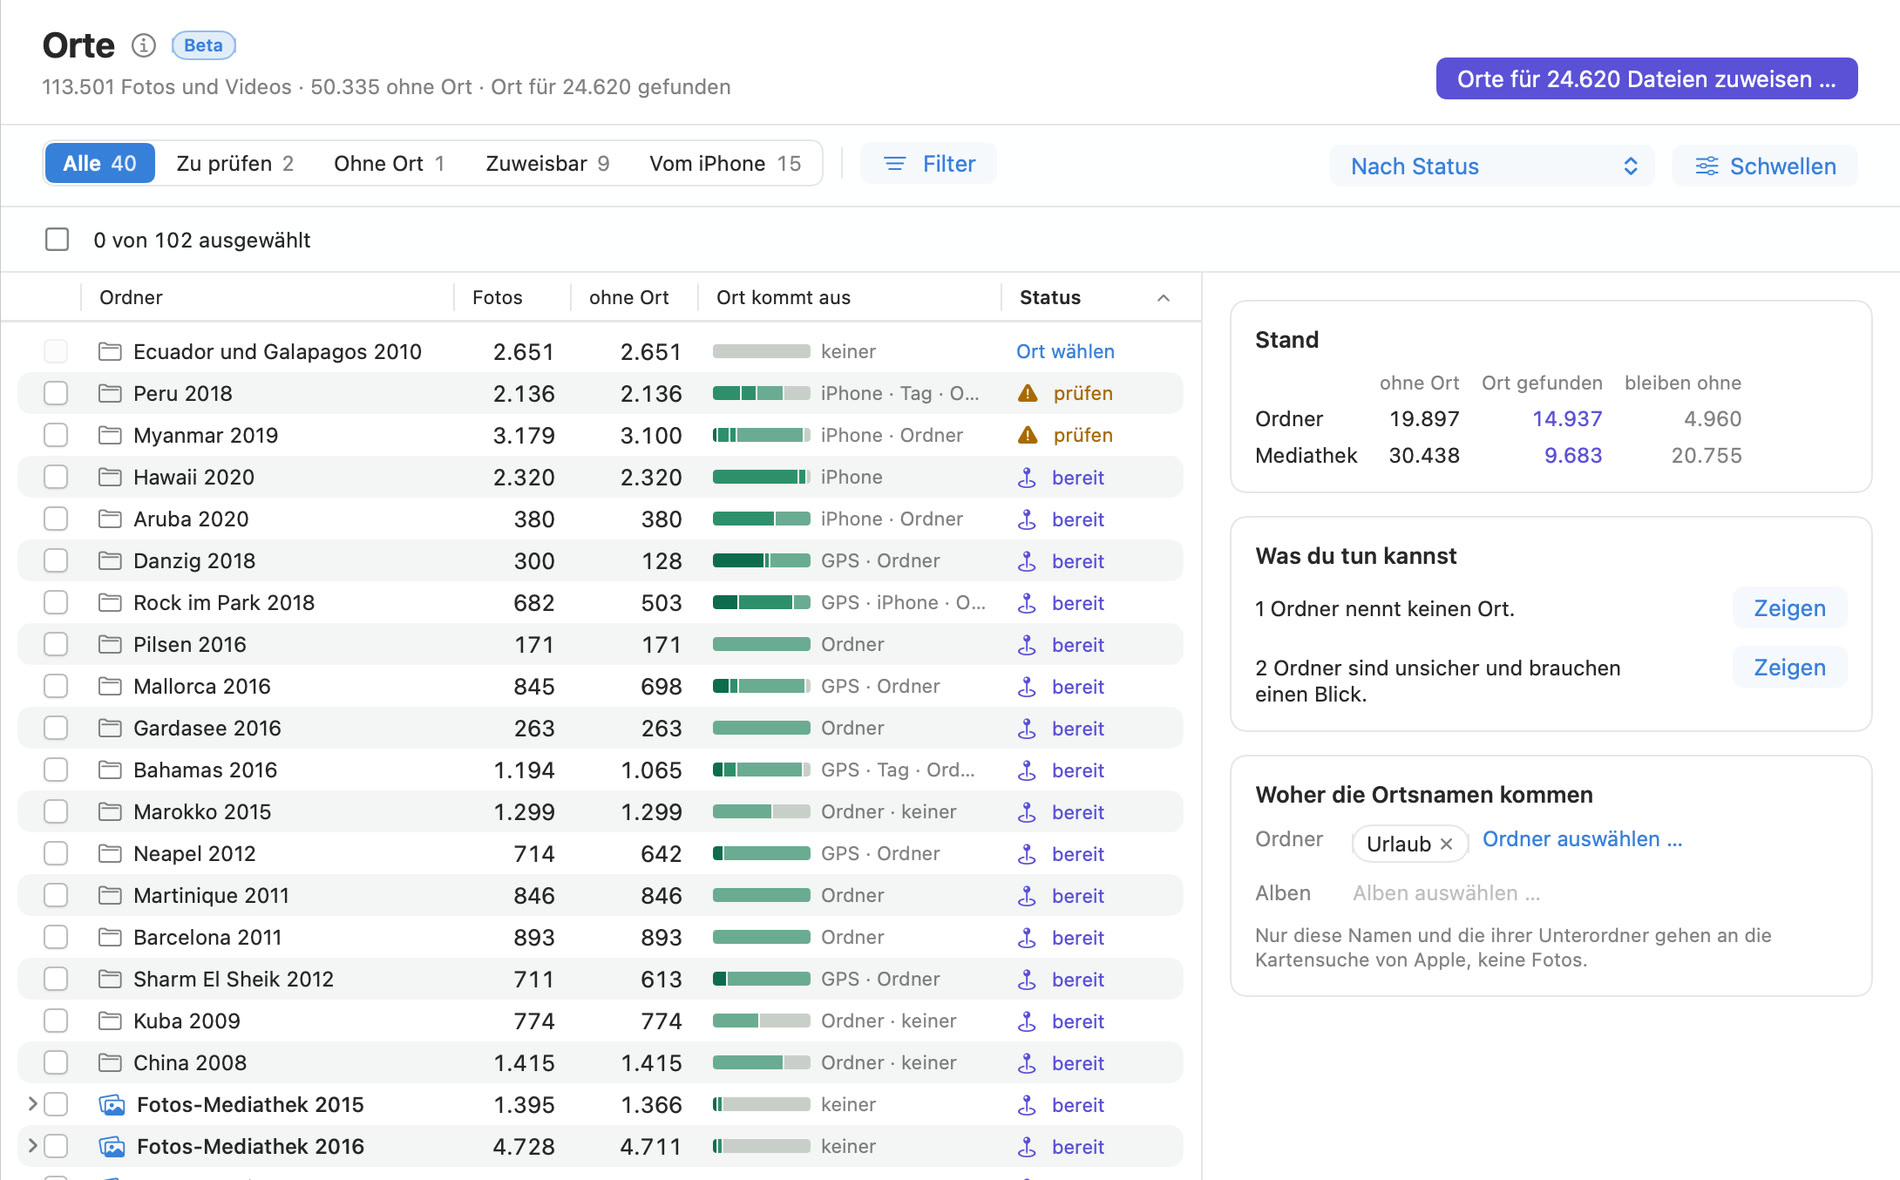Click the pin icon in Danzig 2018 row
This screenshot has width=1900, height=1180.
1027,561
